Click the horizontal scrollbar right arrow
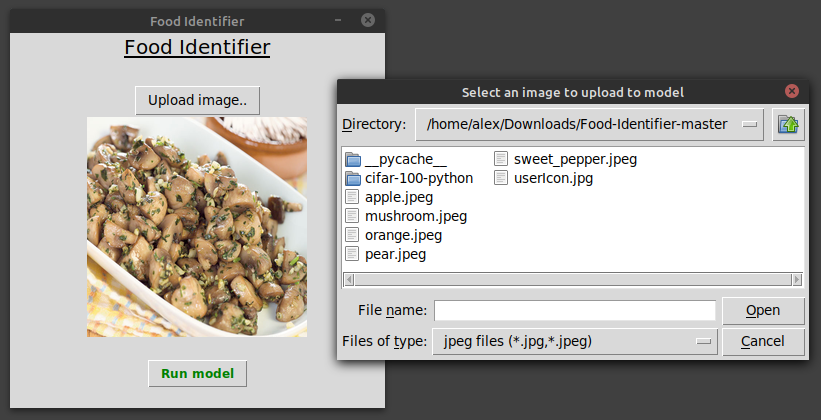Viewport: 821px width, 420px height. click(797, 280)
